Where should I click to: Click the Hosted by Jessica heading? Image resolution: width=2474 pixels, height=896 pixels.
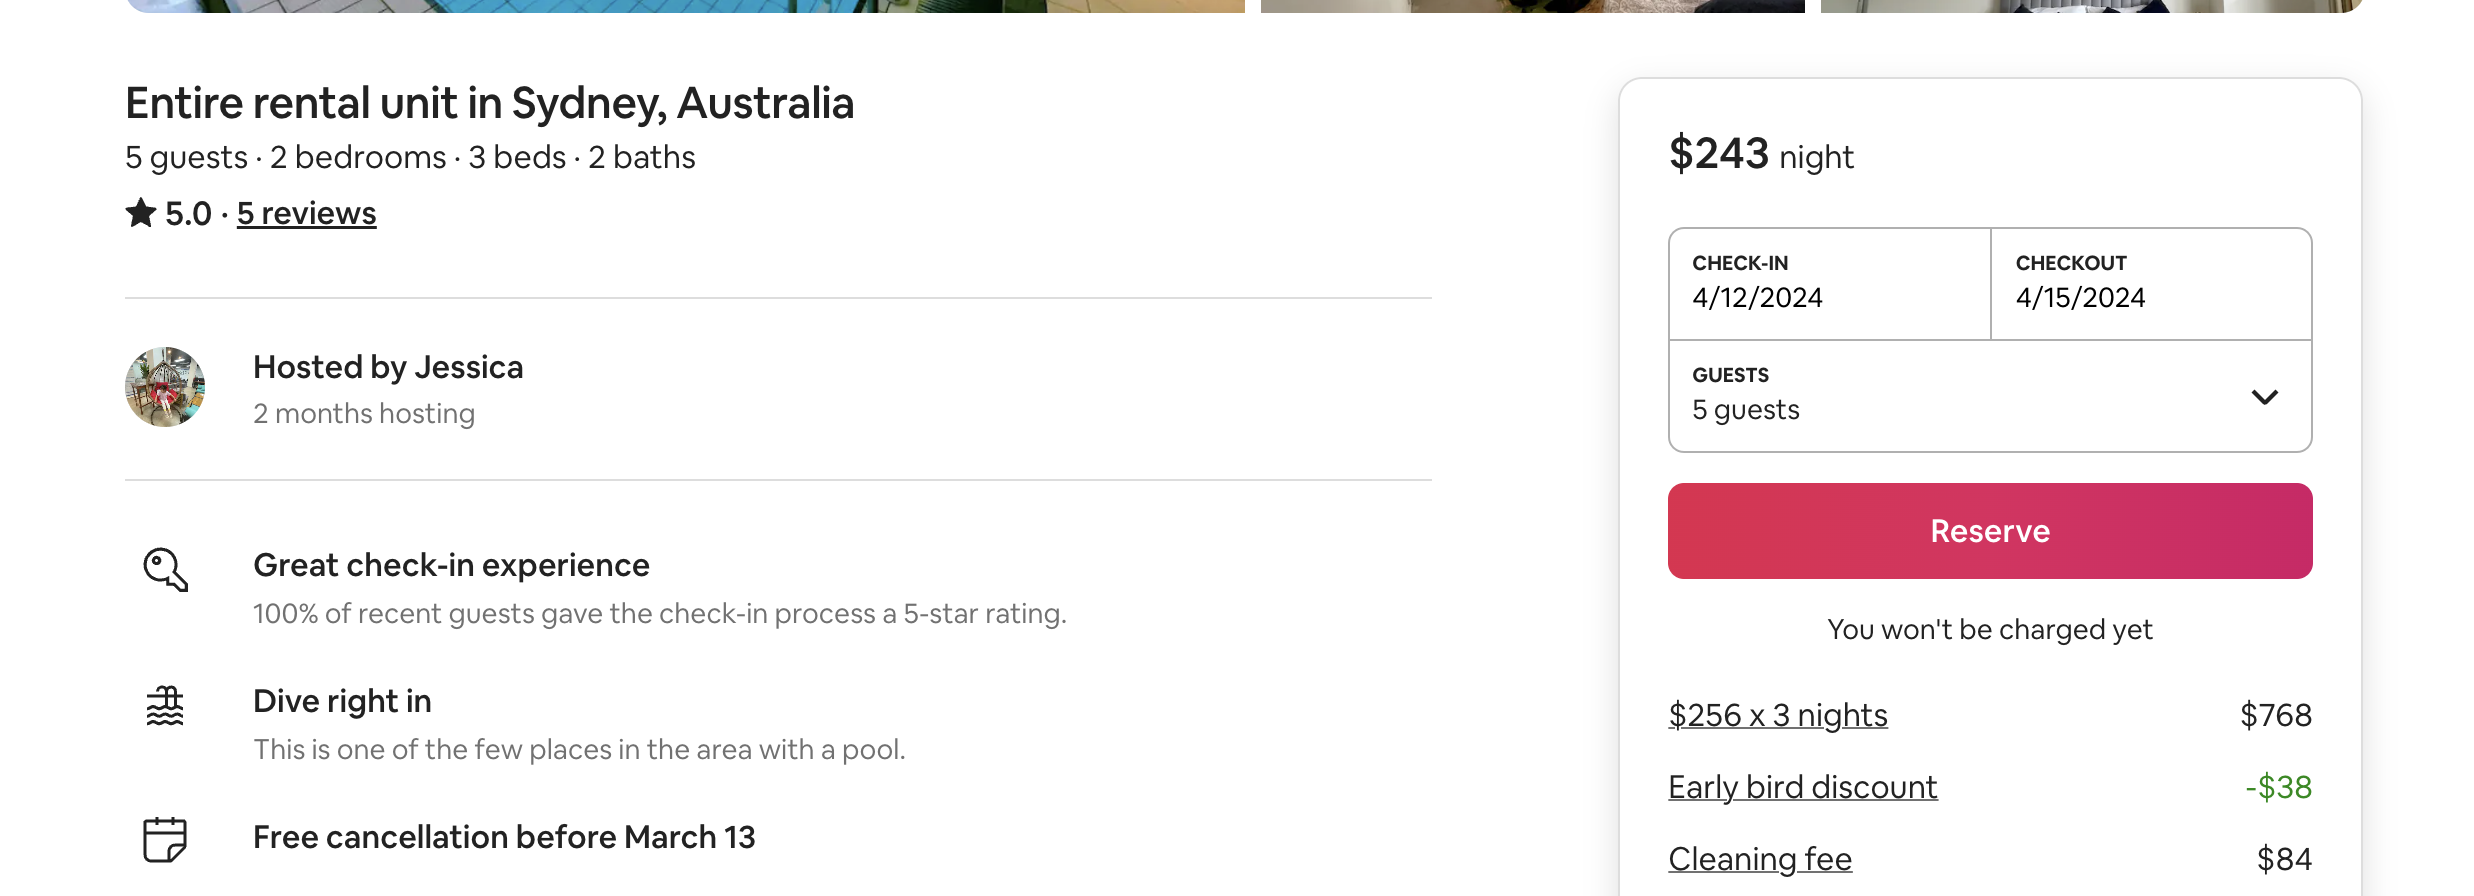(x=388, y=367)
